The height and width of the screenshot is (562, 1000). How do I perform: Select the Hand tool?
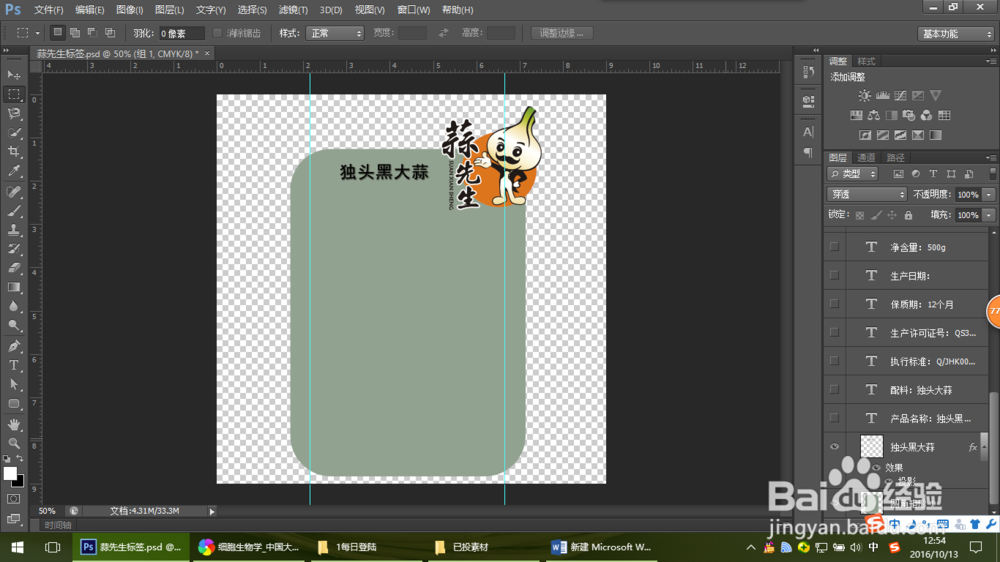tap(13, 424)
